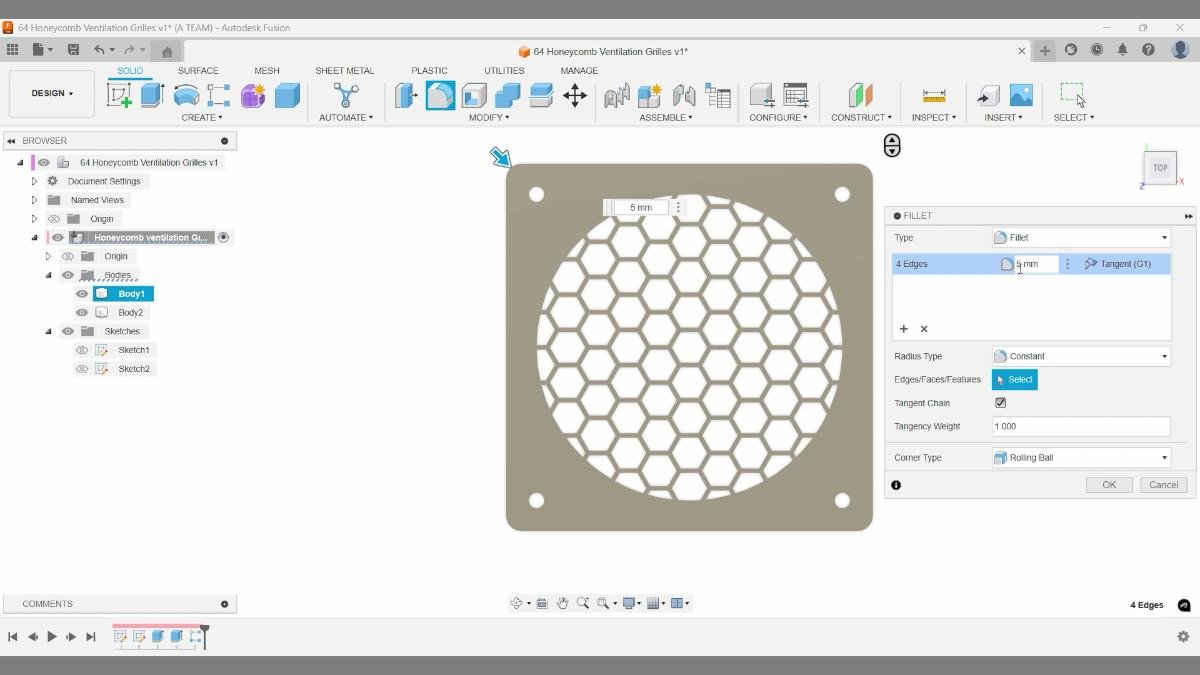Choose the Combine tool icon
This screenshot has height=675, width=1200.
pyautogui.click(x=508, y=95)
